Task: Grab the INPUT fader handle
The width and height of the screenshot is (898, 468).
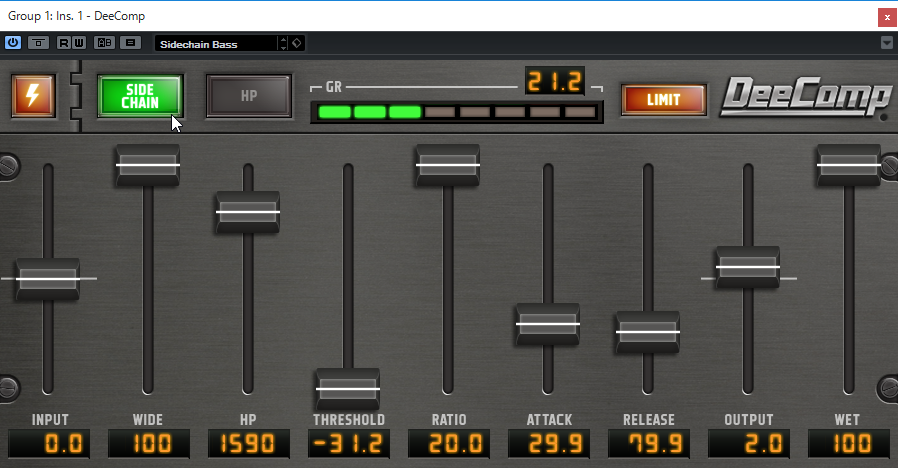Action: pyautogui.click(x=48, y=279)
